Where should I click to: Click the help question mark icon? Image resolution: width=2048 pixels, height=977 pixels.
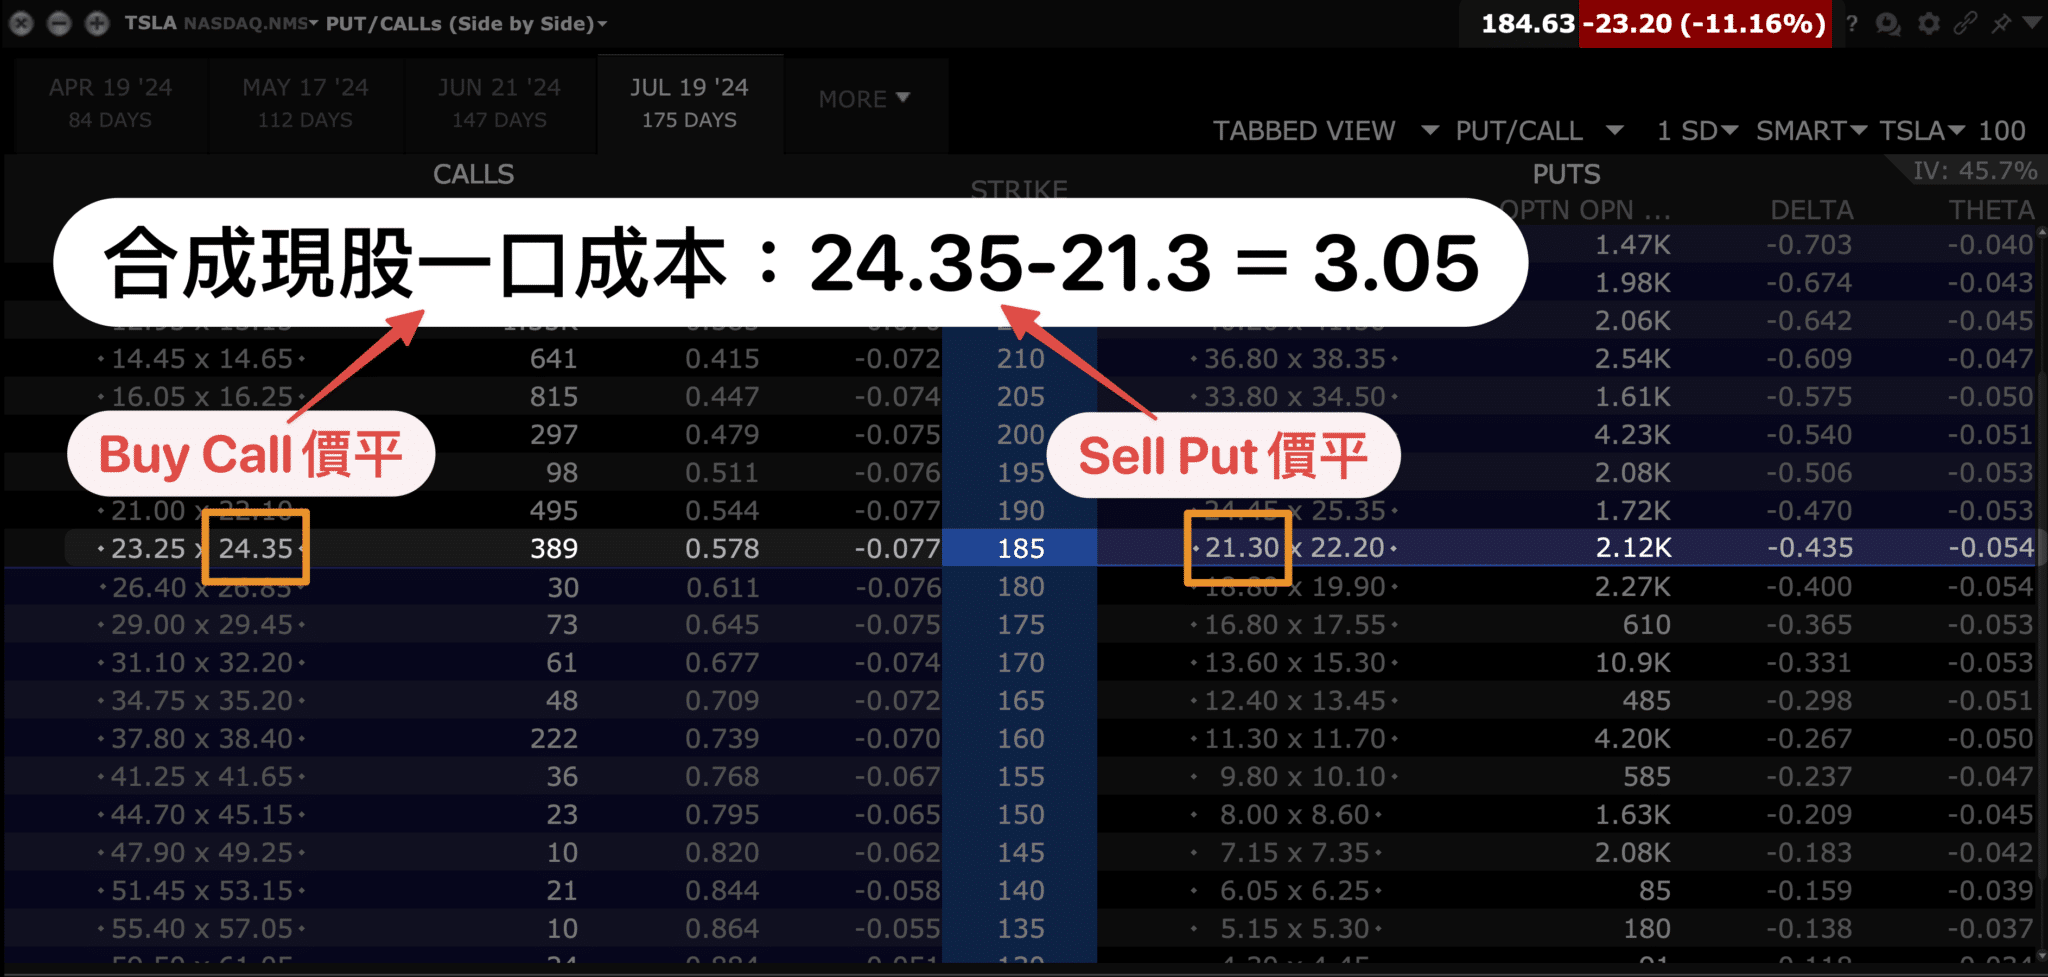click(1853, 24)
